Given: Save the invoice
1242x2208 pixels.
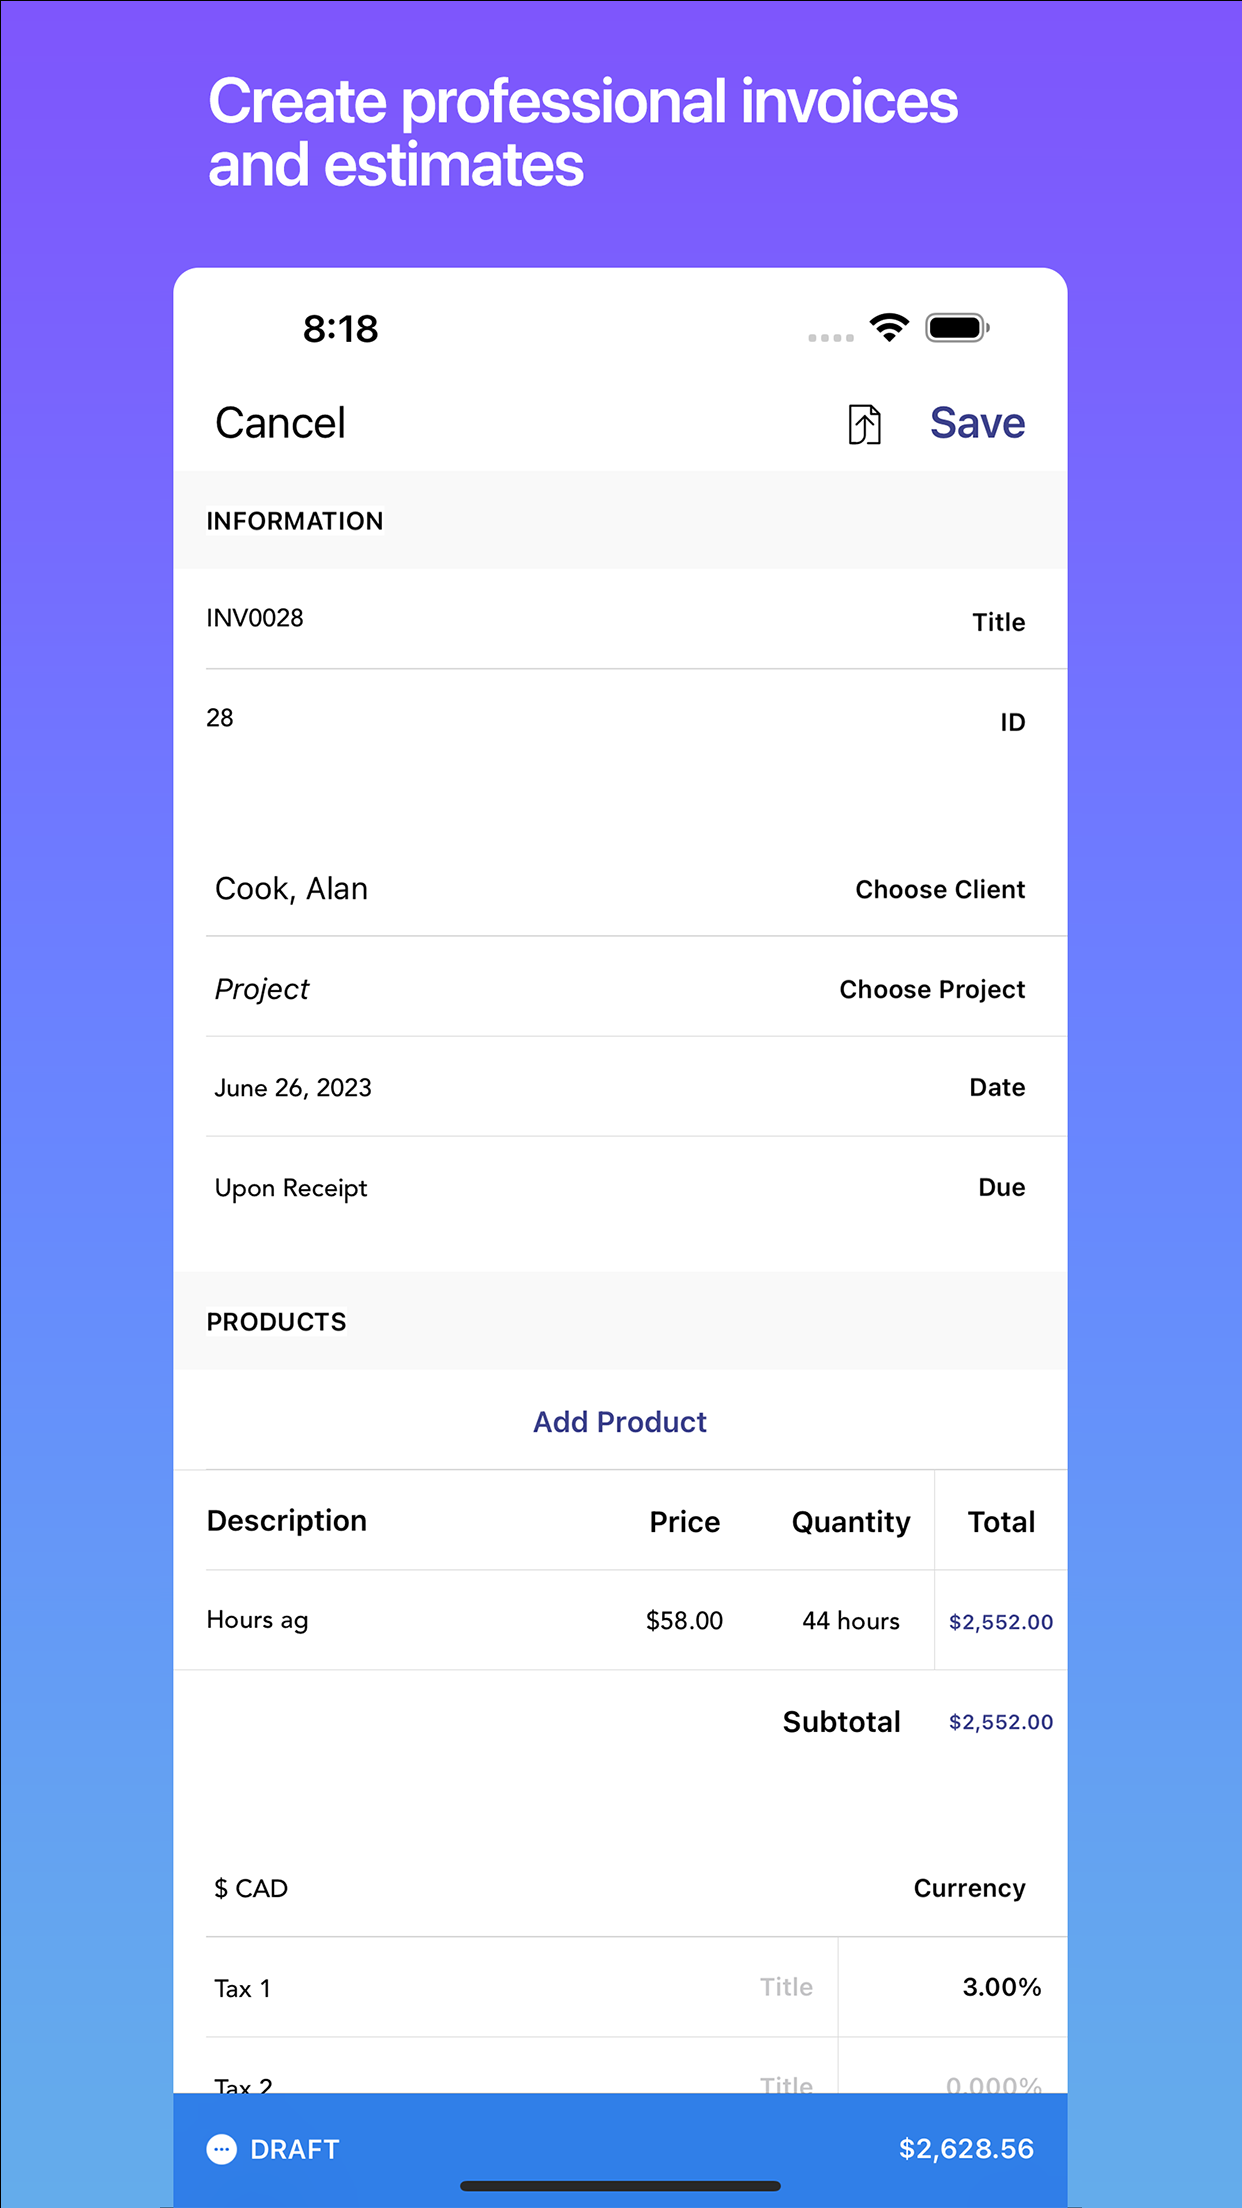Looking at the screenshot, I should pos(977,423).
